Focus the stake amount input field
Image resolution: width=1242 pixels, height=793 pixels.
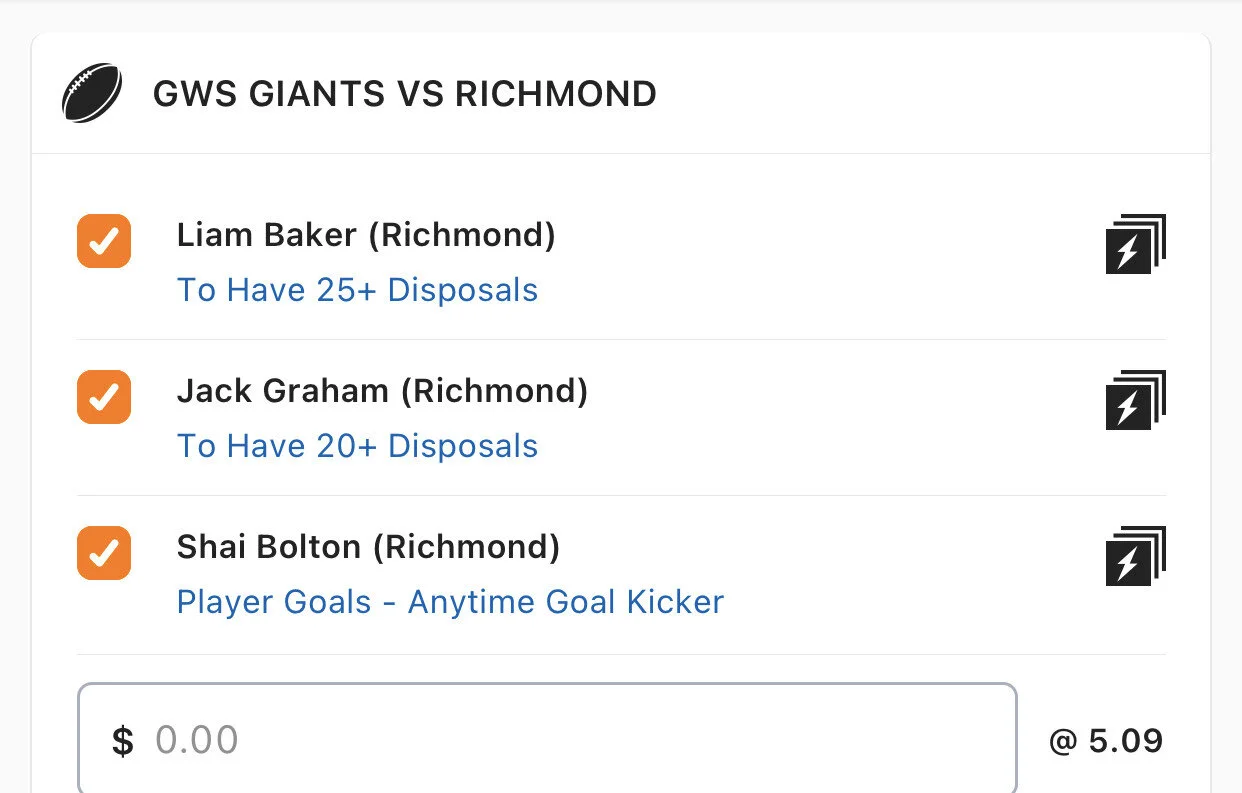pyautogui.click(x=580, y=740)
